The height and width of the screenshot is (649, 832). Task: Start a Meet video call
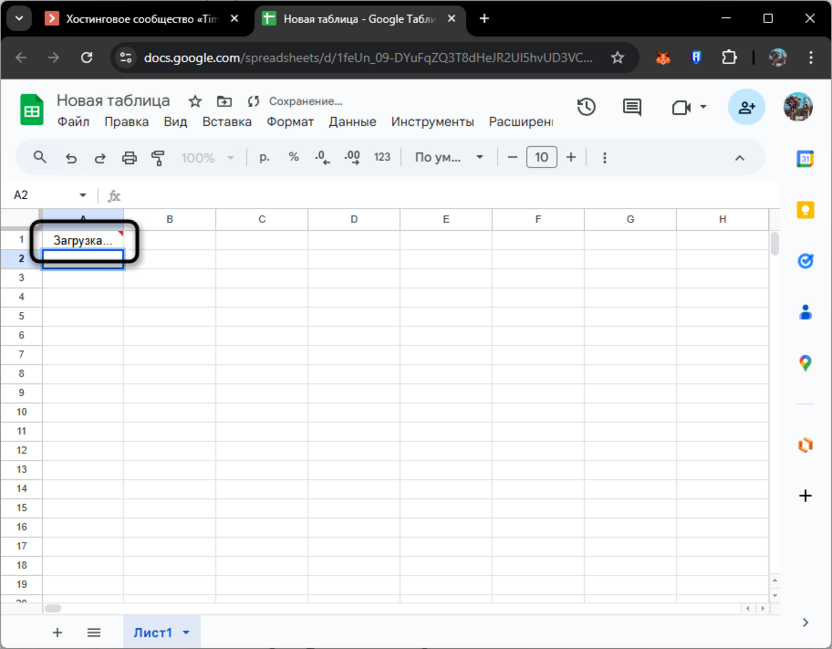pos(681,108)
